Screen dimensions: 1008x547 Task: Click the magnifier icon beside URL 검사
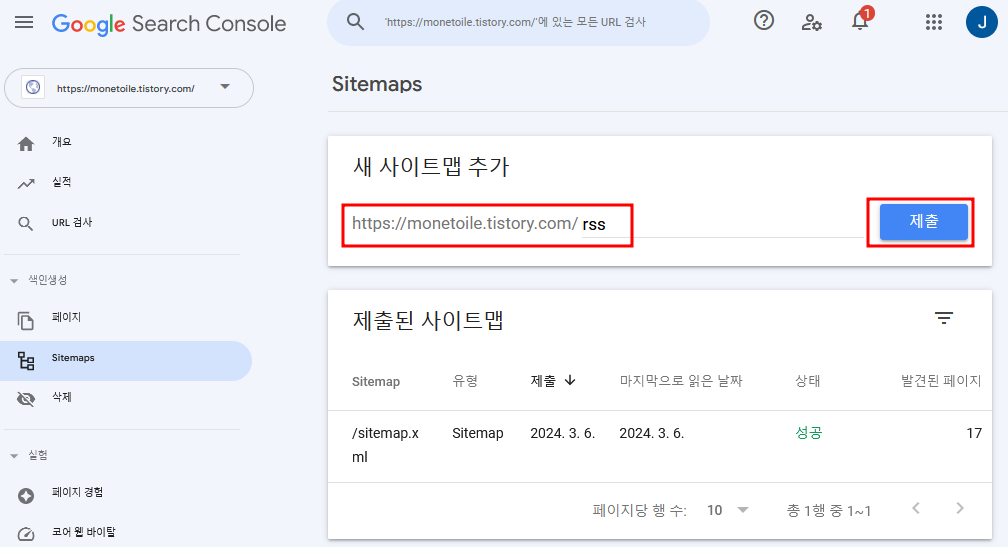[x=26, y=224]
